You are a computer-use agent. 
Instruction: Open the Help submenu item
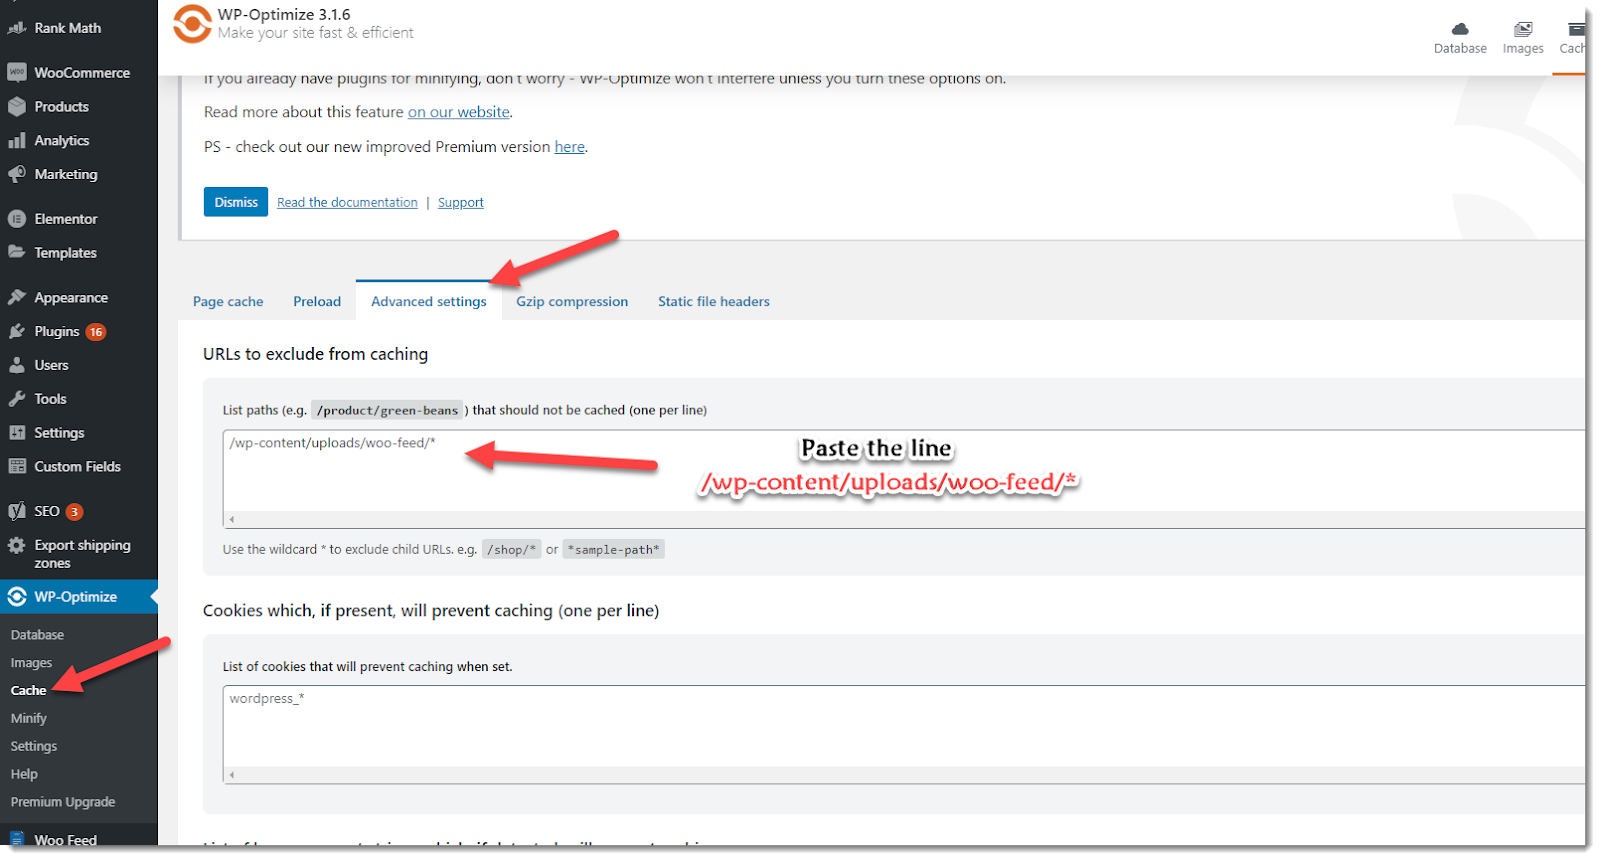(24, 774)
